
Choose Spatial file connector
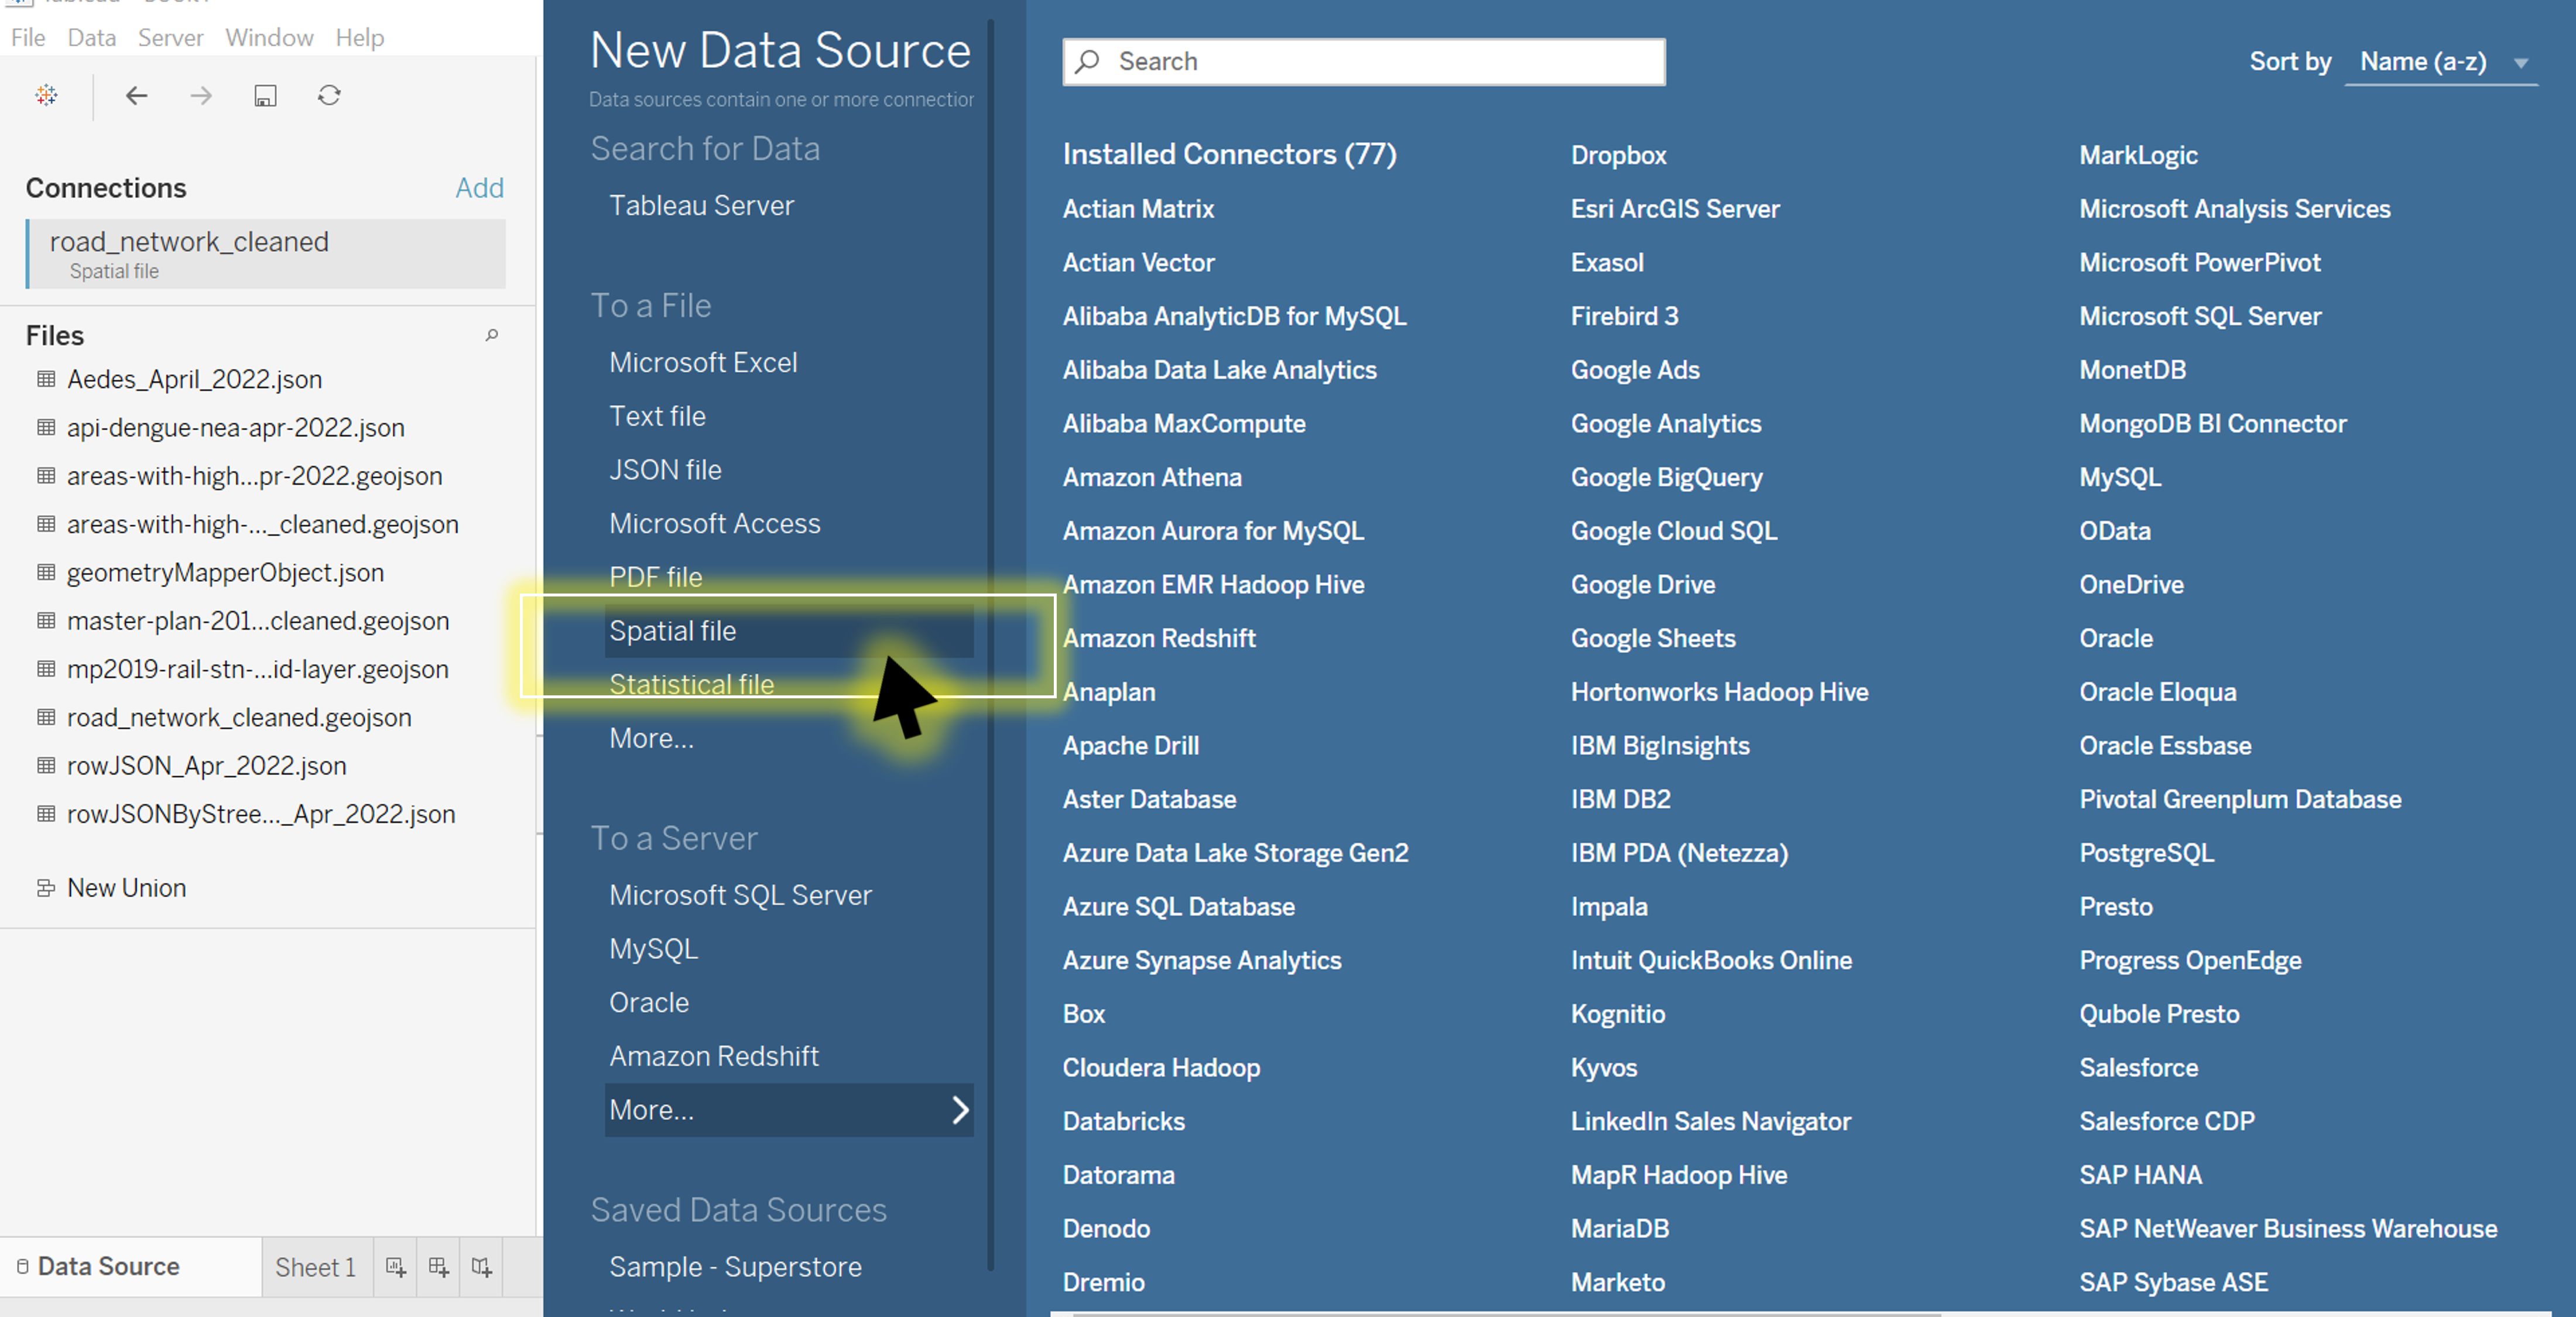[673, 631]
